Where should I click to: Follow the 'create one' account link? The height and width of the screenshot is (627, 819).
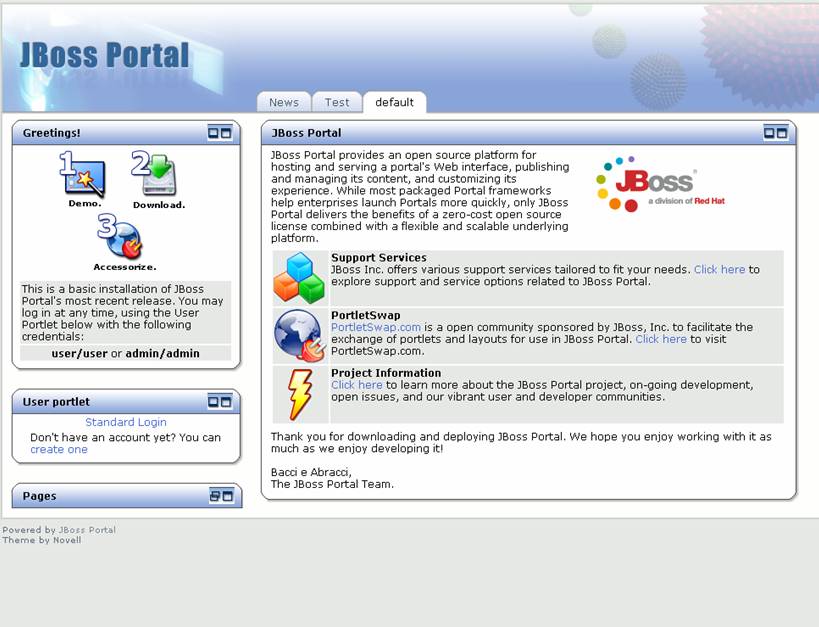59,449
